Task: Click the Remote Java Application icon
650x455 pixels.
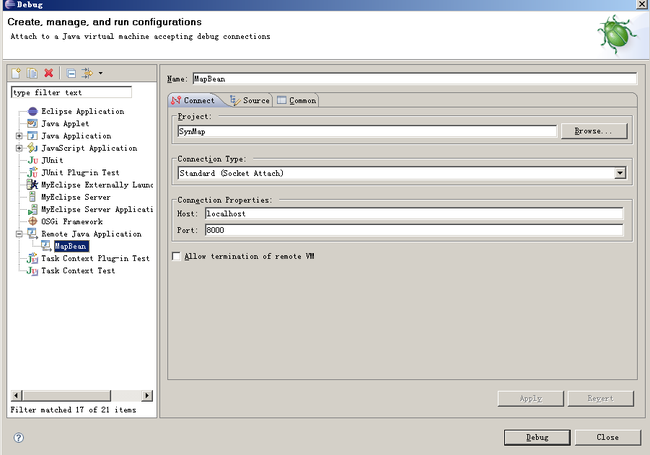Action: click(32, 234)
